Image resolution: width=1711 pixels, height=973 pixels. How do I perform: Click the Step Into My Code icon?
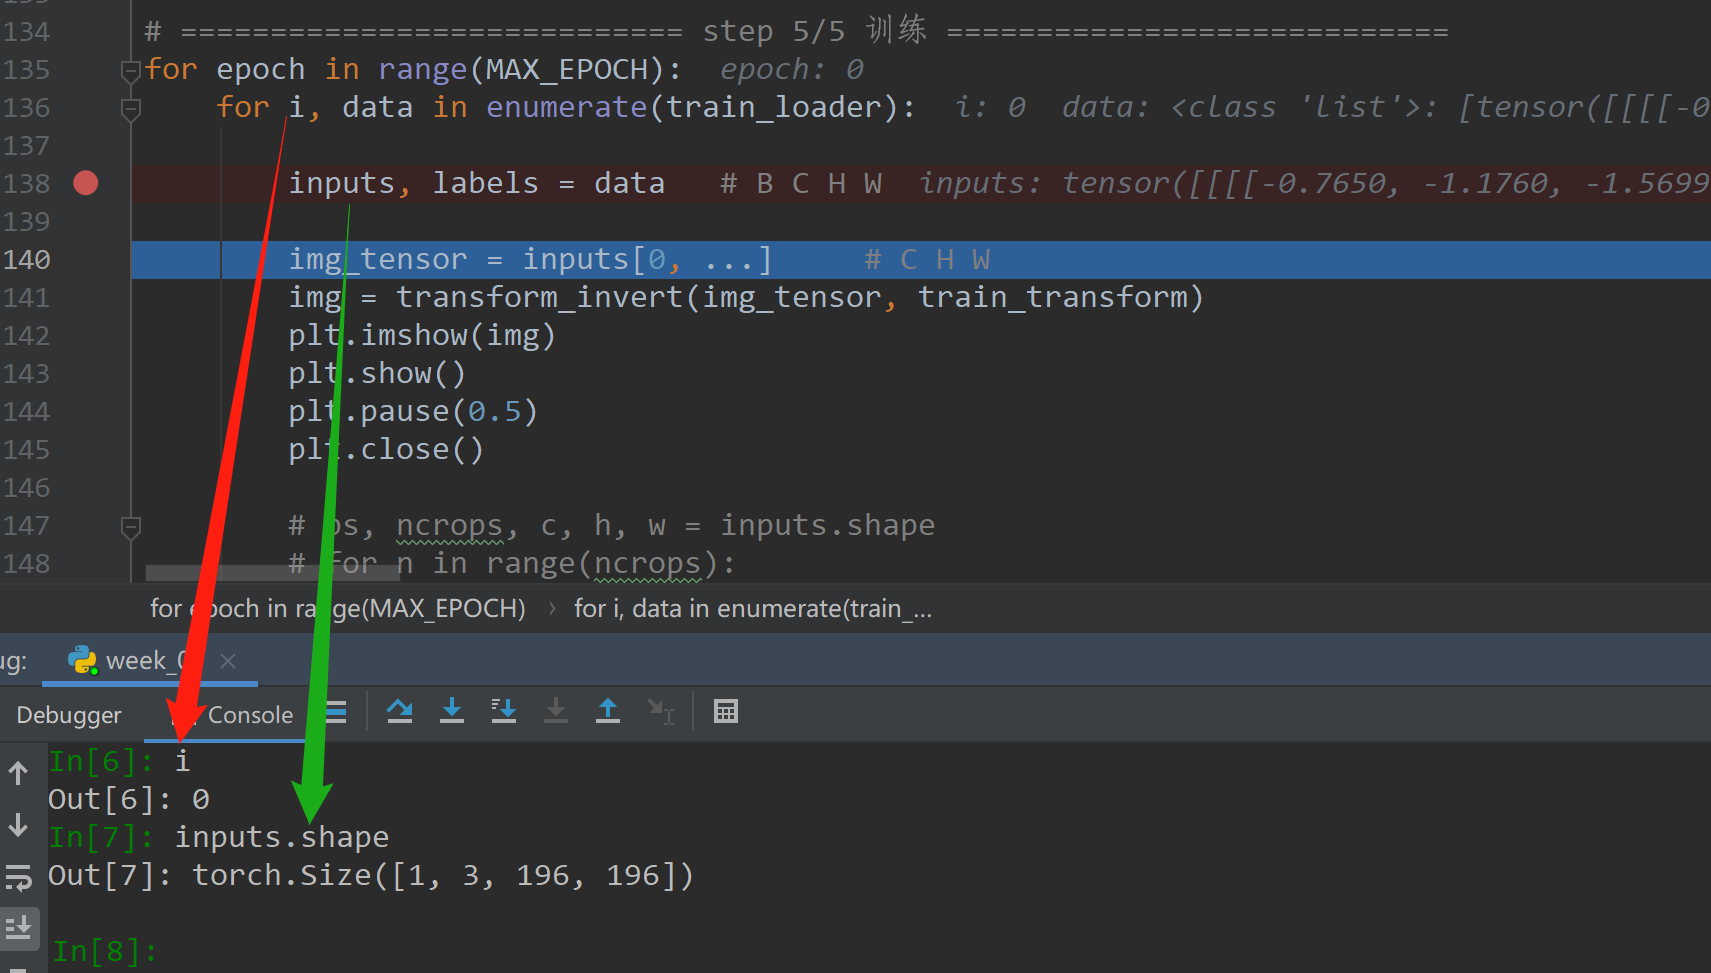[x=504, y=711]
